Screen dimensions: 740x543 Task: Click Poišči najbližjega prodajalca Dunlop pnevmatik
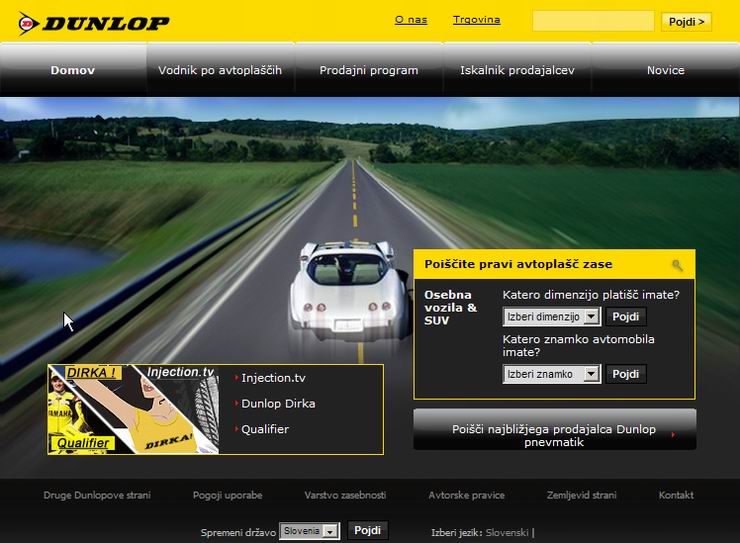[555, 430]
